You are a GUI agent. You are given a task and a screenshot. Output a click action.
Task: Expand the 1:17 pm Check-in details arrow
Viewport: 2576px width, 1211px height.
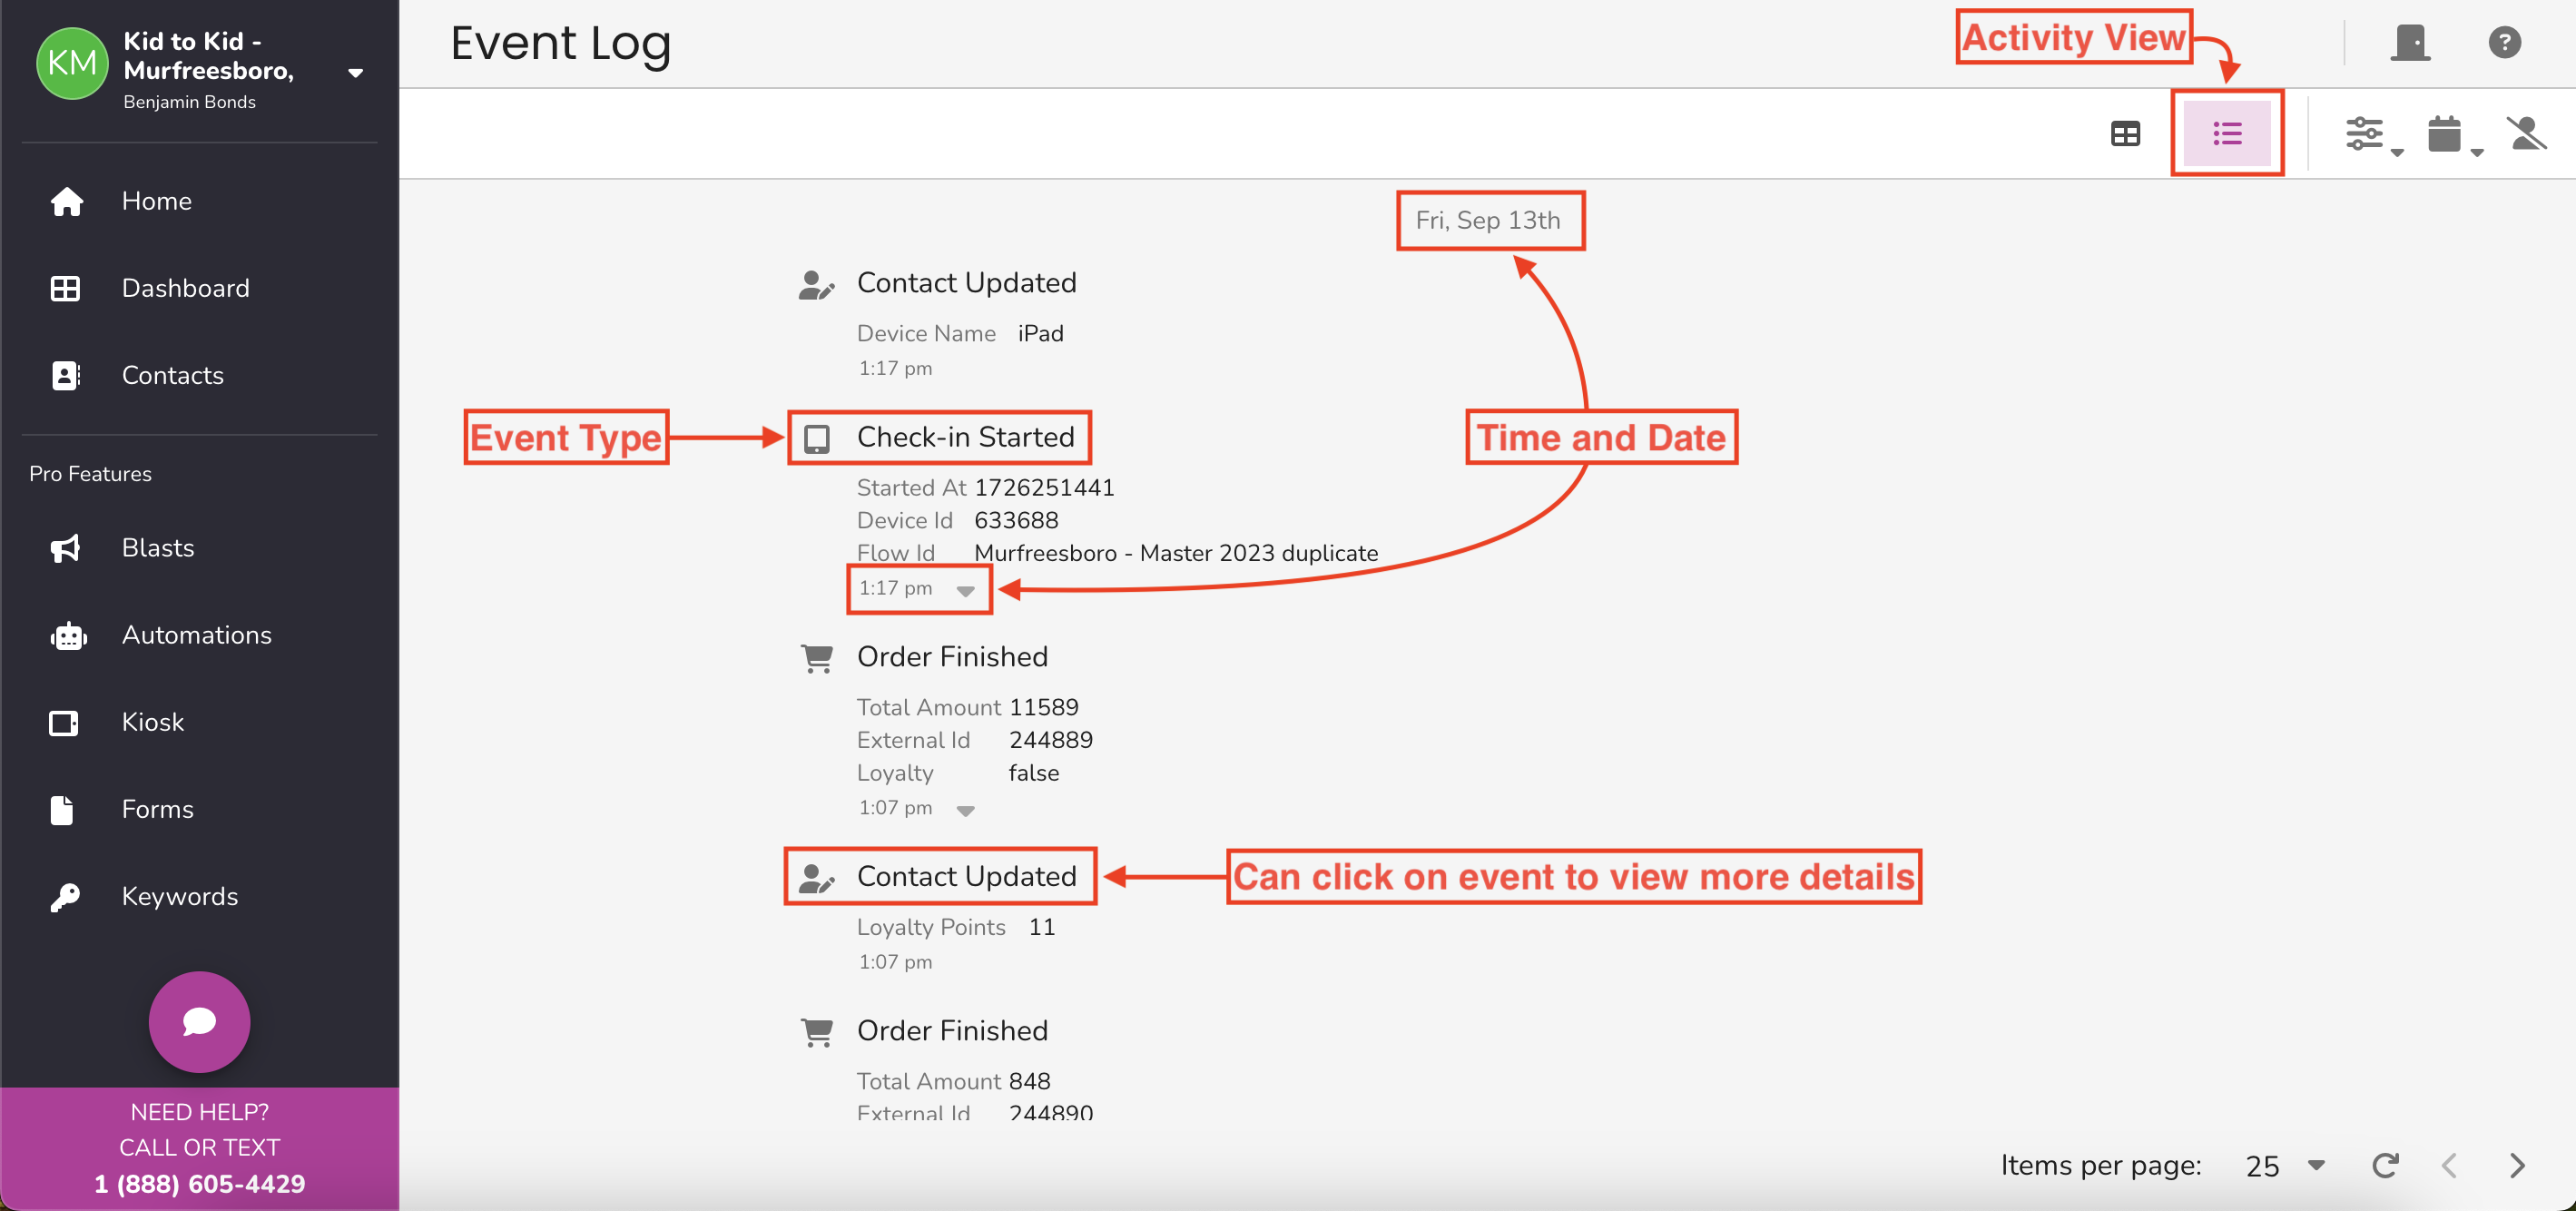pos(965,590)
